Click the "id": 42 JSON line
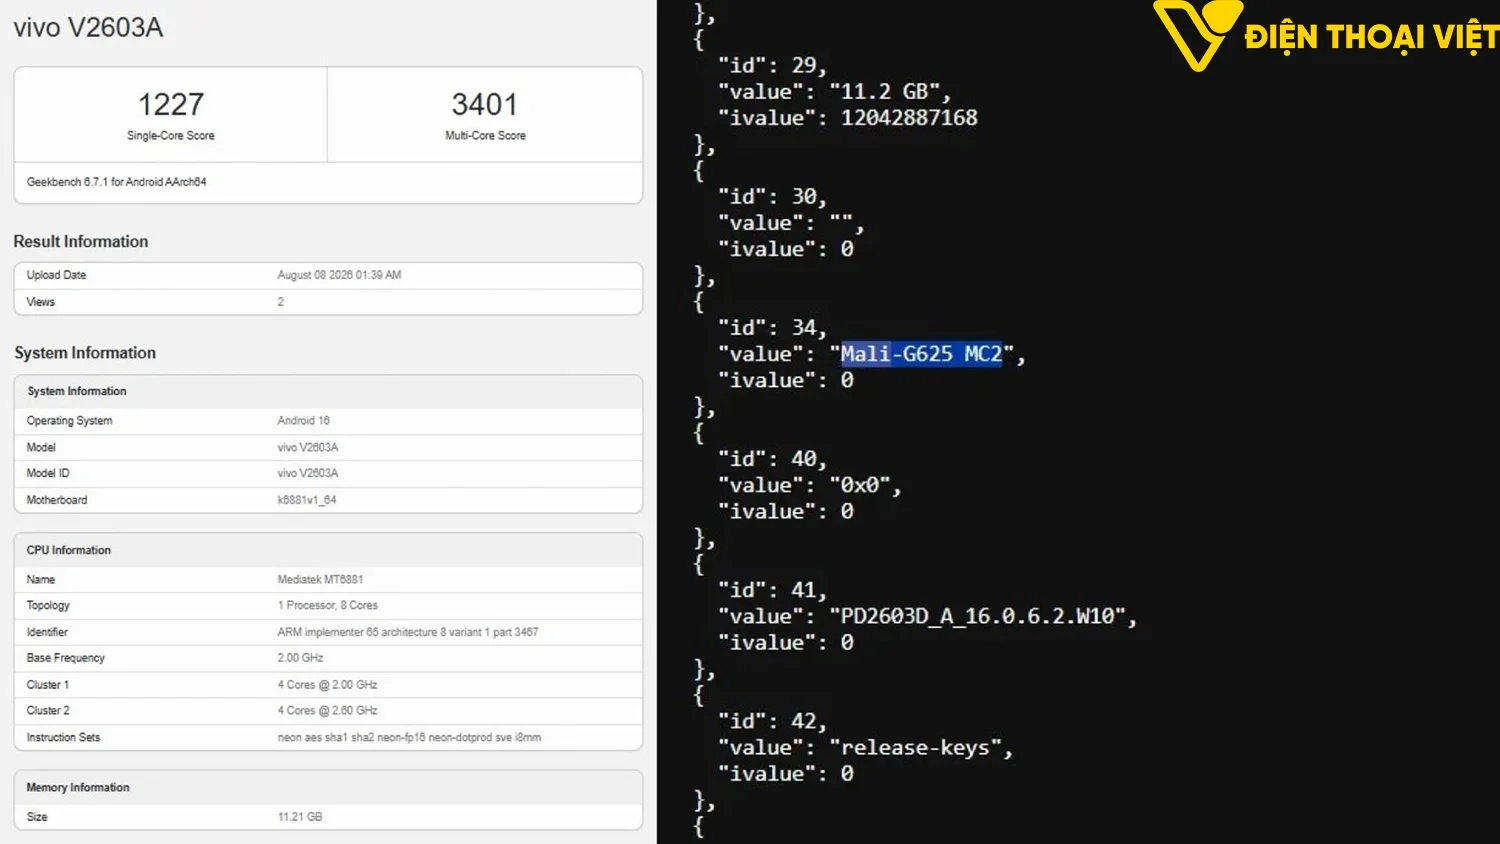The width and height of the screenshot is (1500, 844). 773,721
